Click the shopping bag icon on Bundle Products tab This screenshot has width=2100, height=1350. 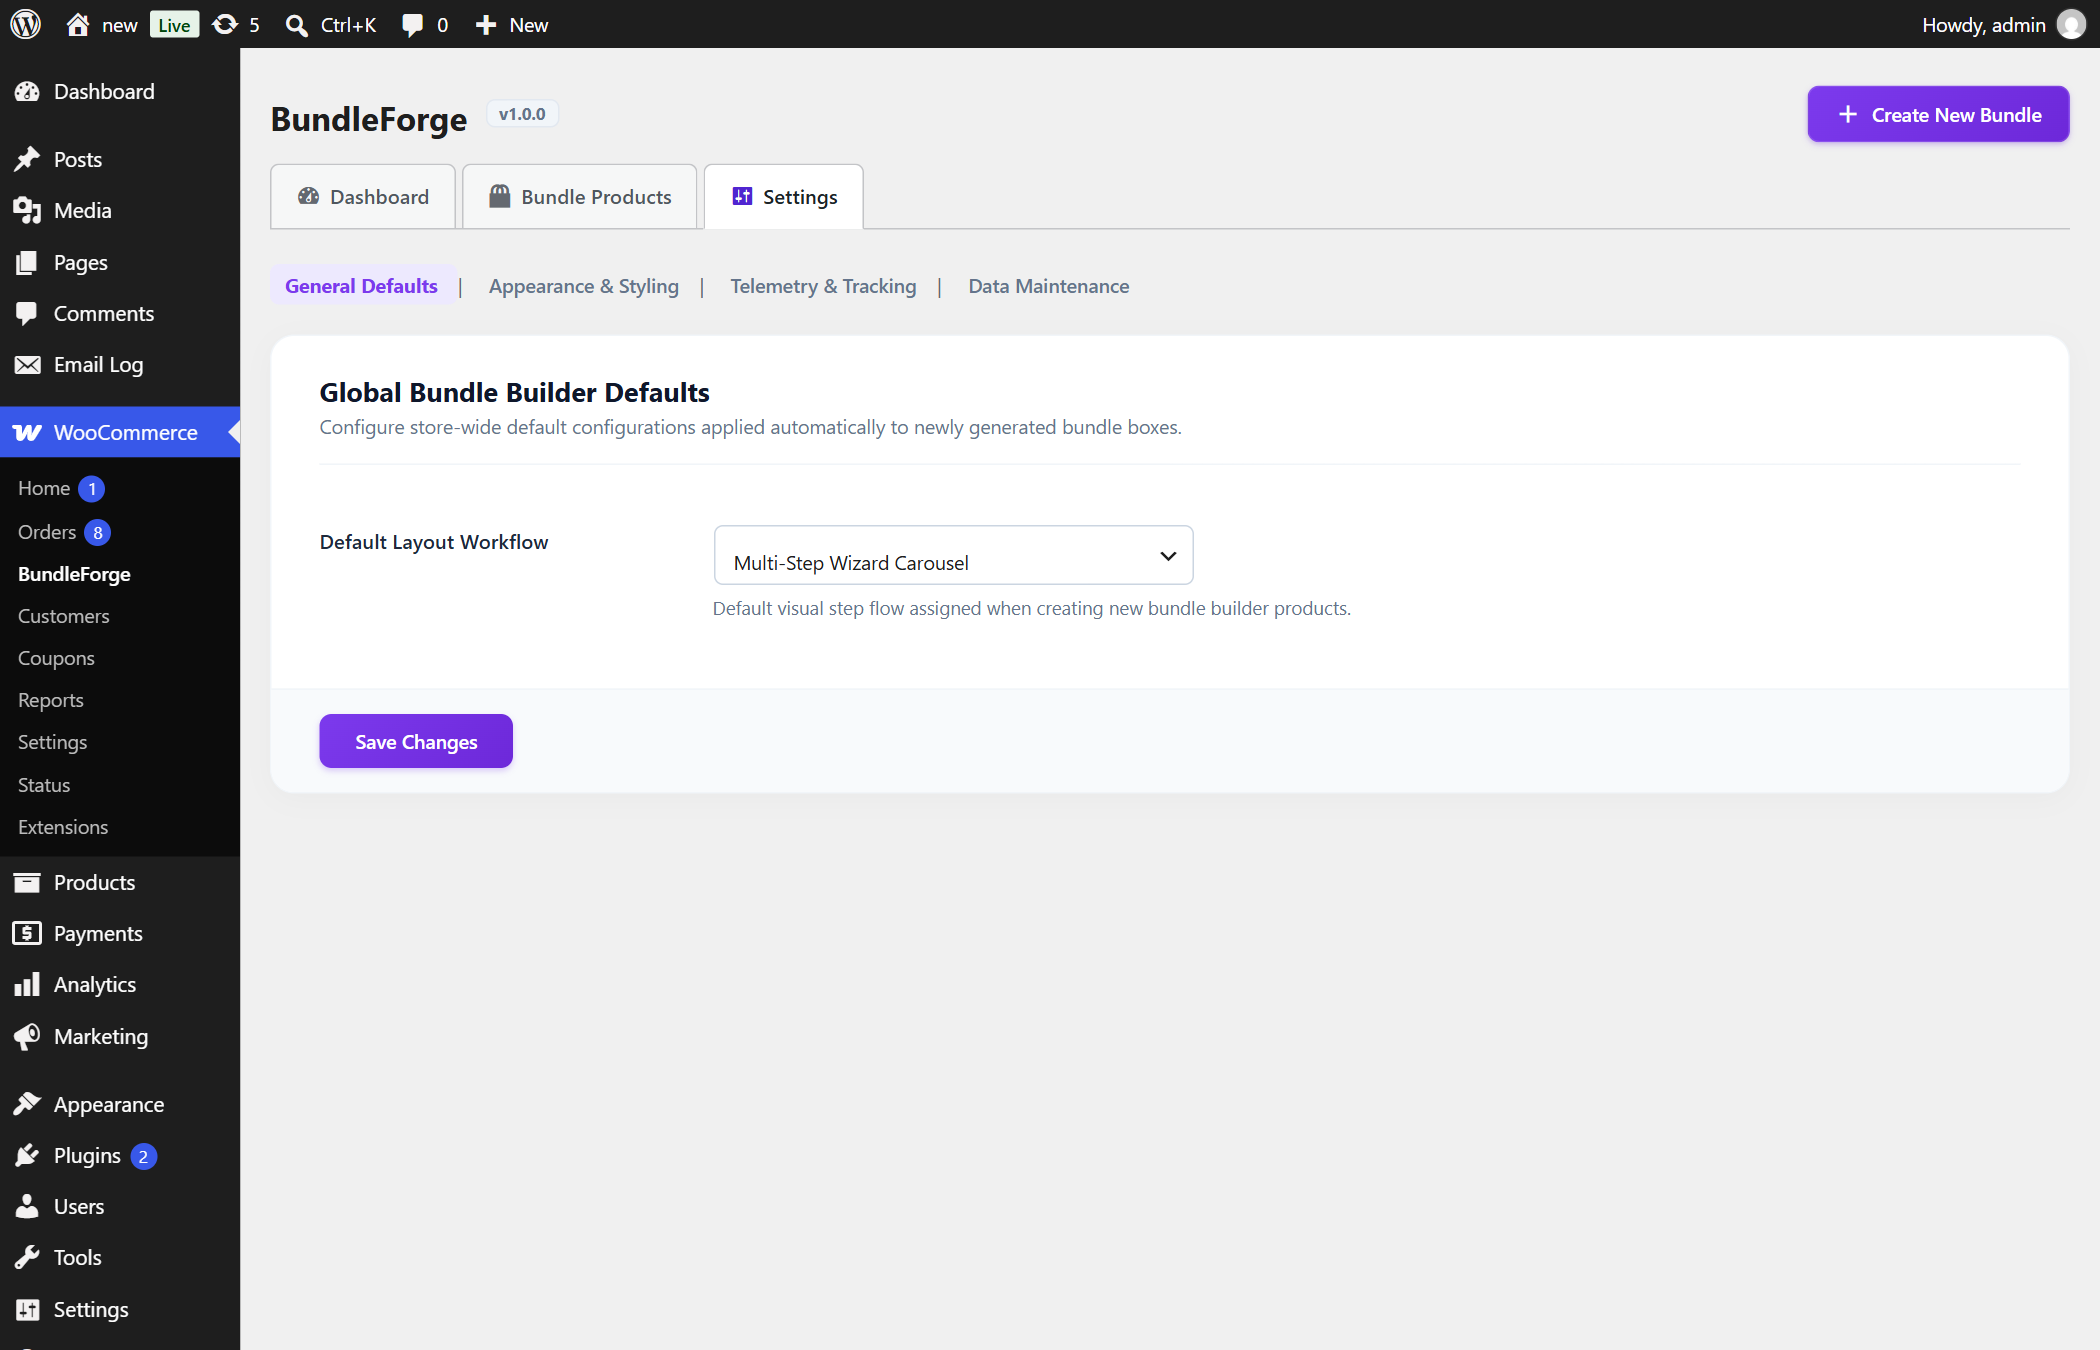(x=500, y=196)
